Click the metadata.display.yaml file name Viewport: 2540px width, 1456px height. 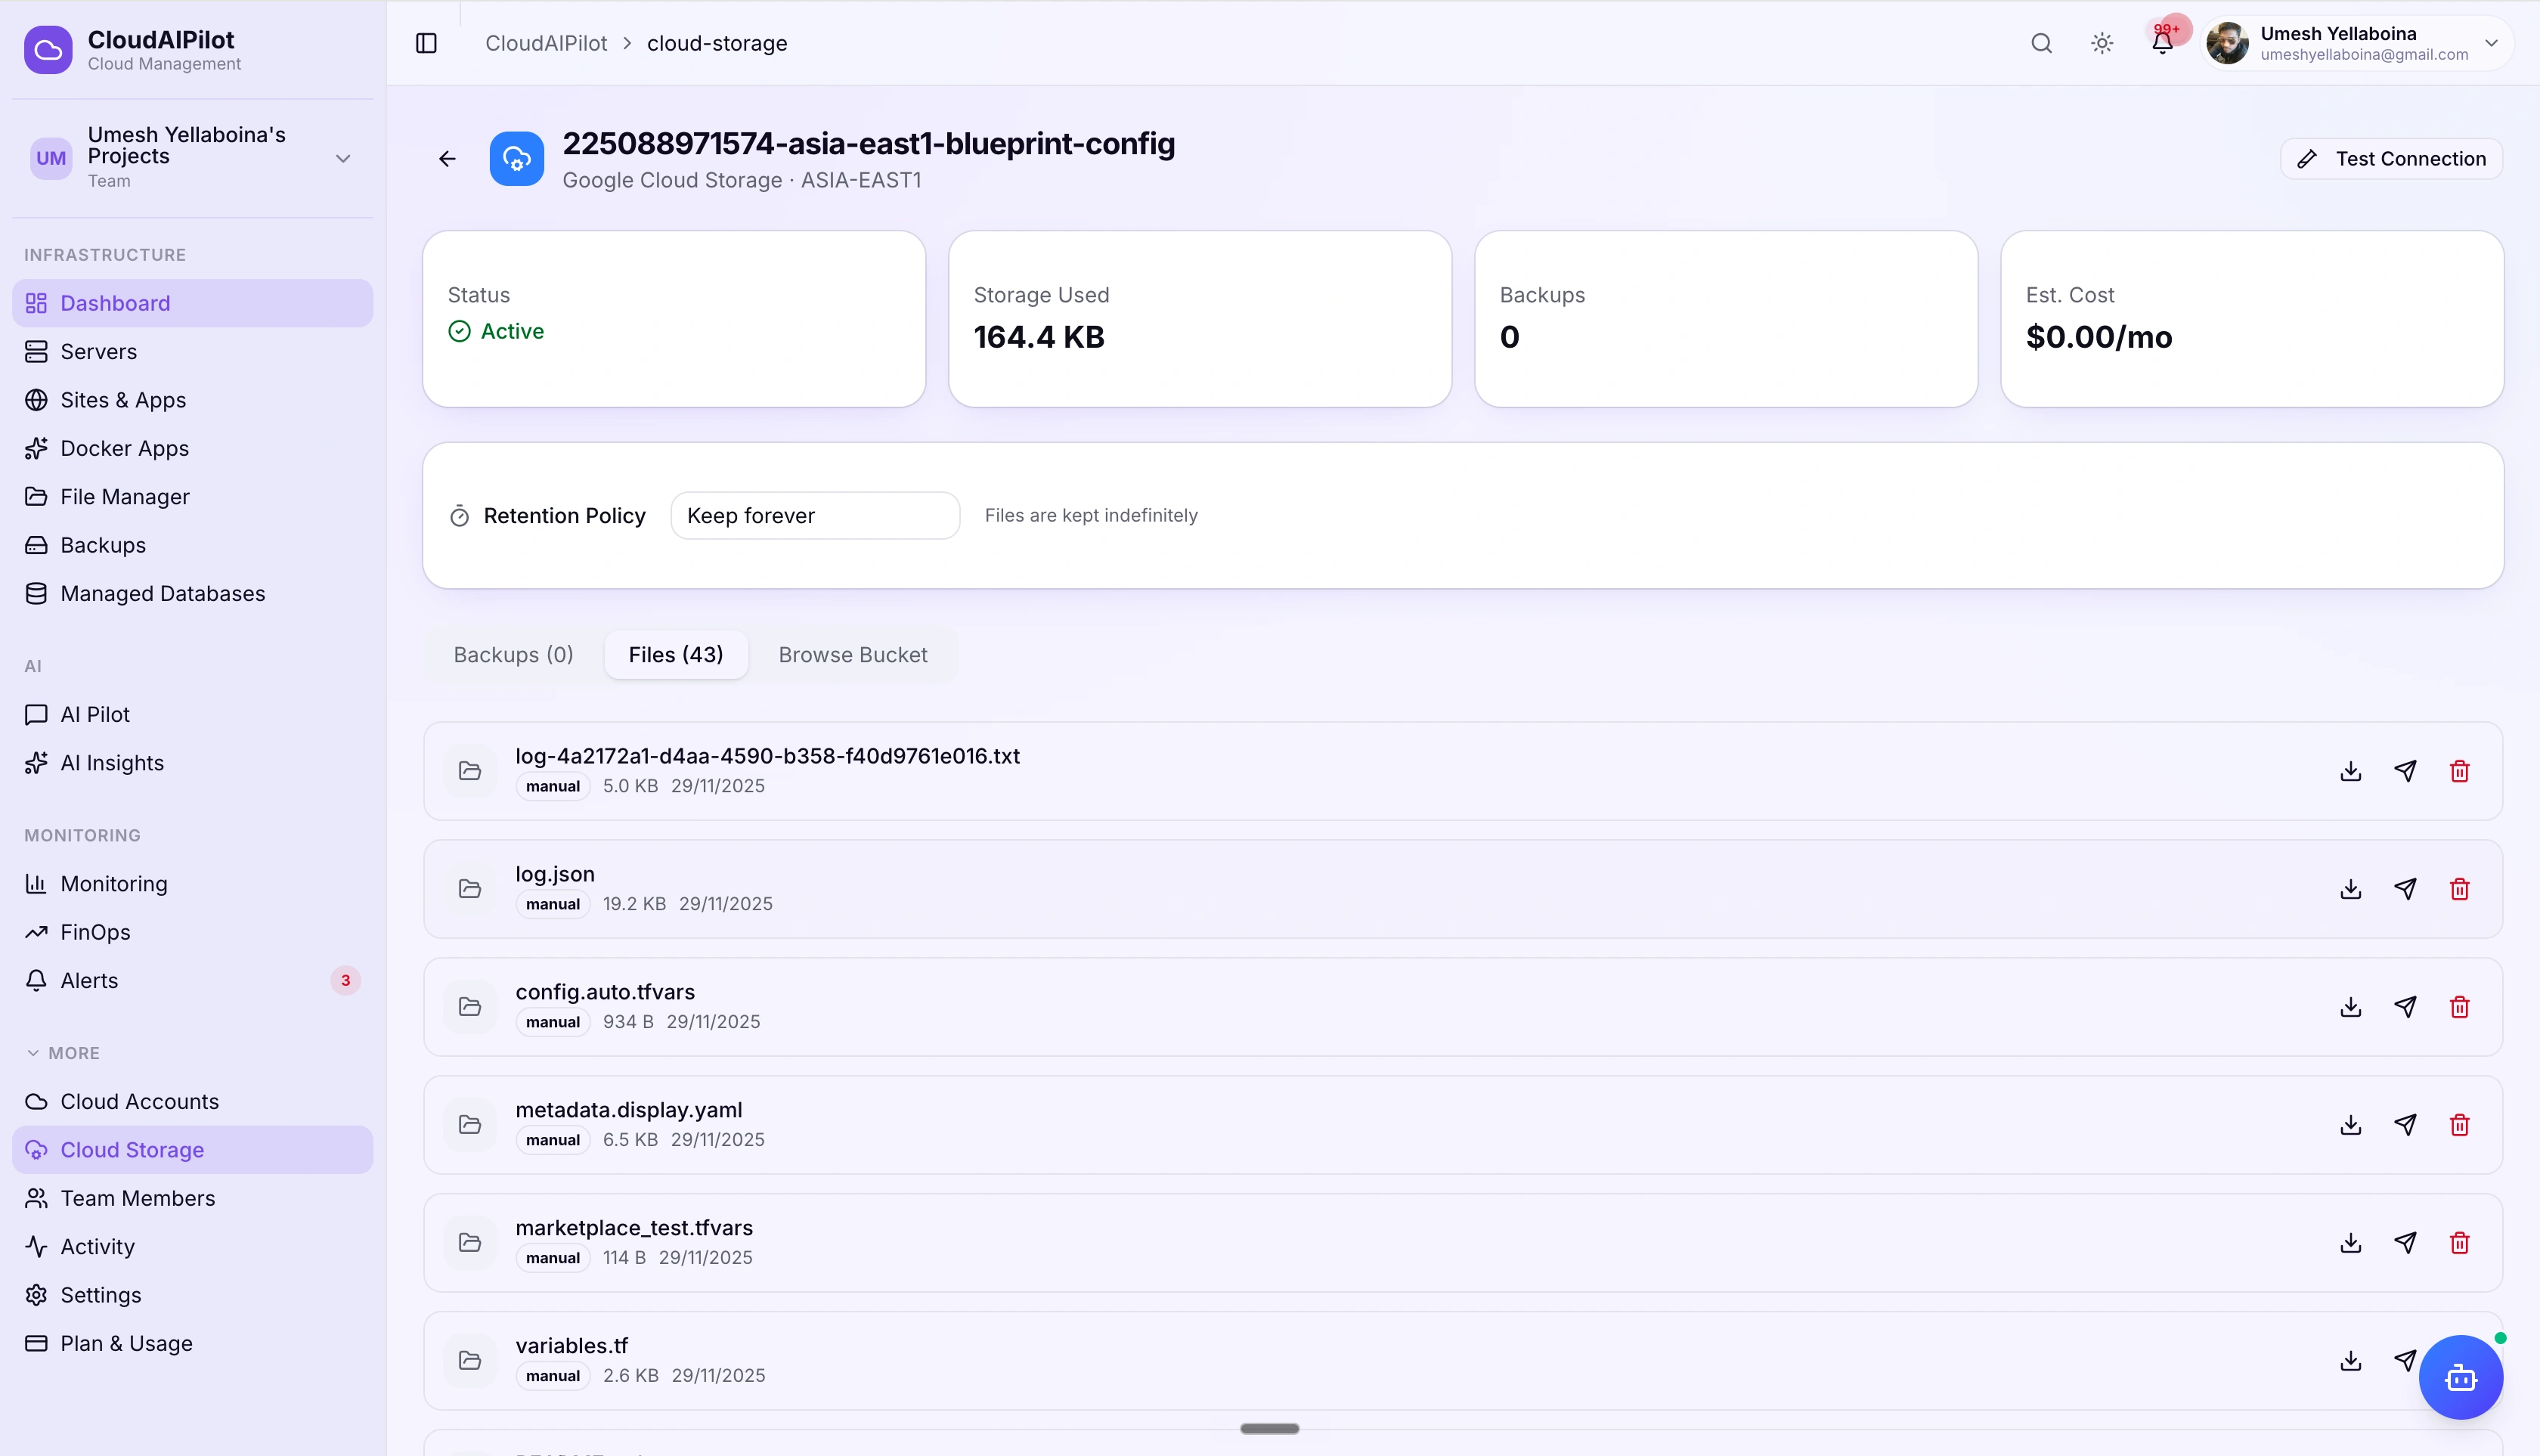[629, 1110]
